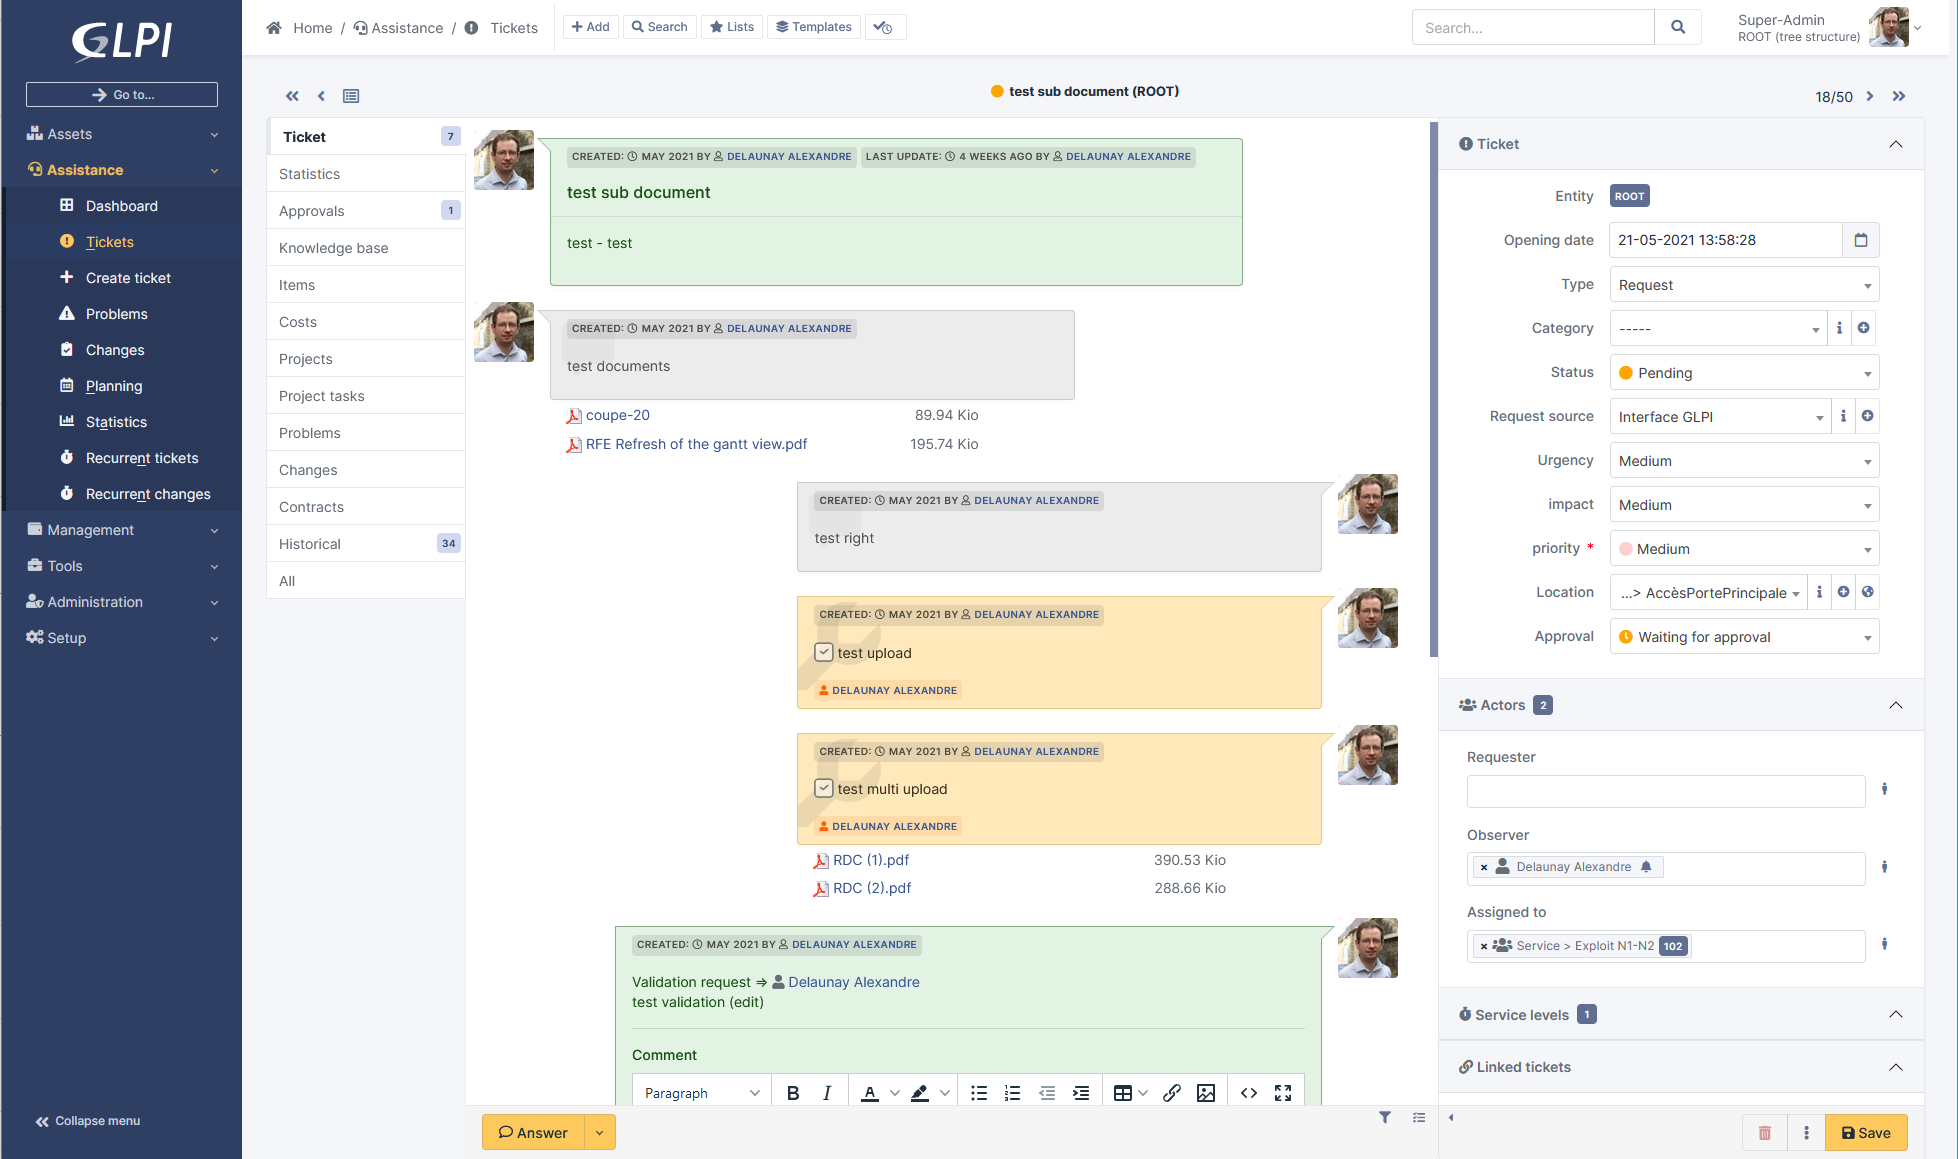Click the Knowledge base tab in sidebar

click(333, 247)
